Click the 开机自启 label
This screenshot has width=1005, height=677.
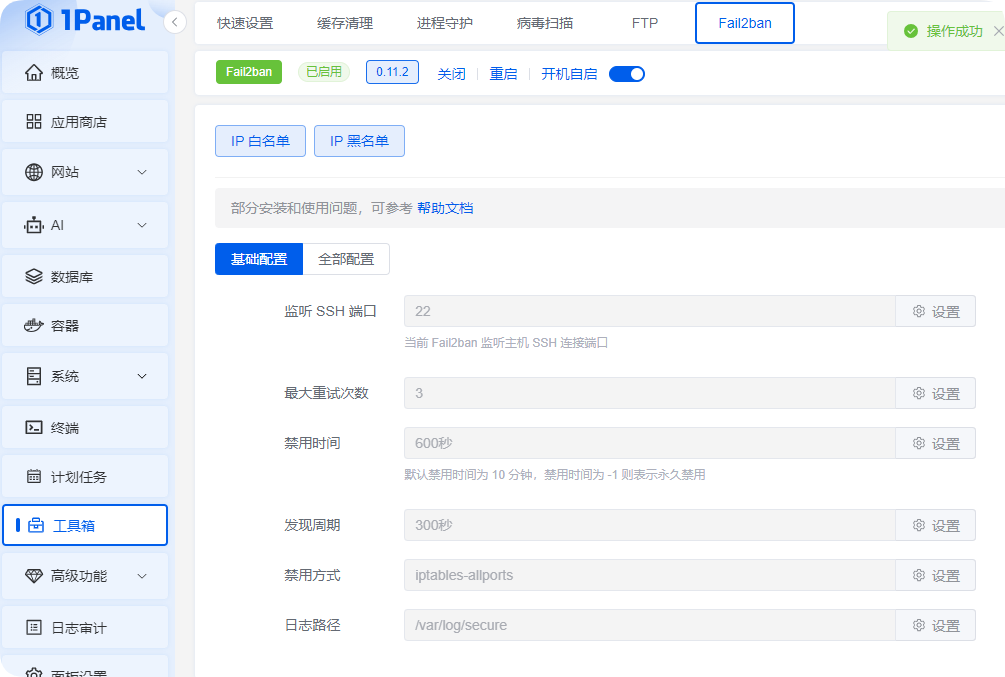tap(569, 74)
